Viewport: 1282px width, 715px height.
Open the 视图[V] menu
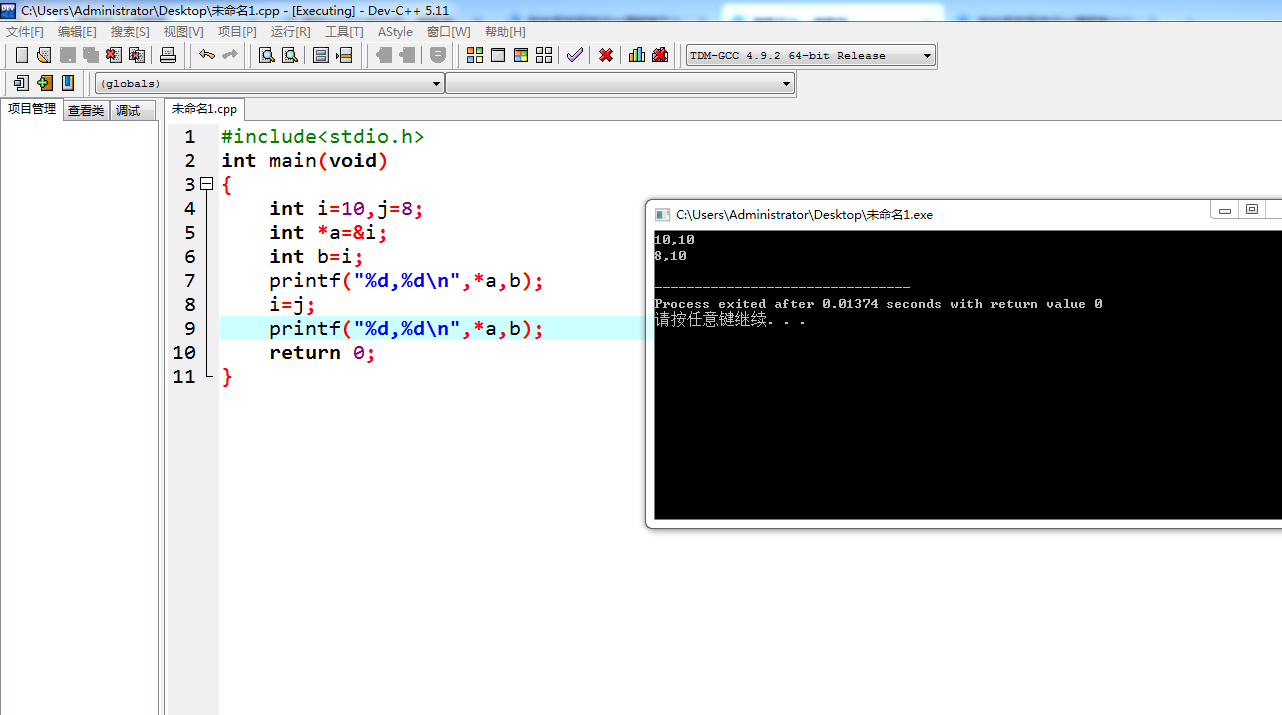pos(183,32)
